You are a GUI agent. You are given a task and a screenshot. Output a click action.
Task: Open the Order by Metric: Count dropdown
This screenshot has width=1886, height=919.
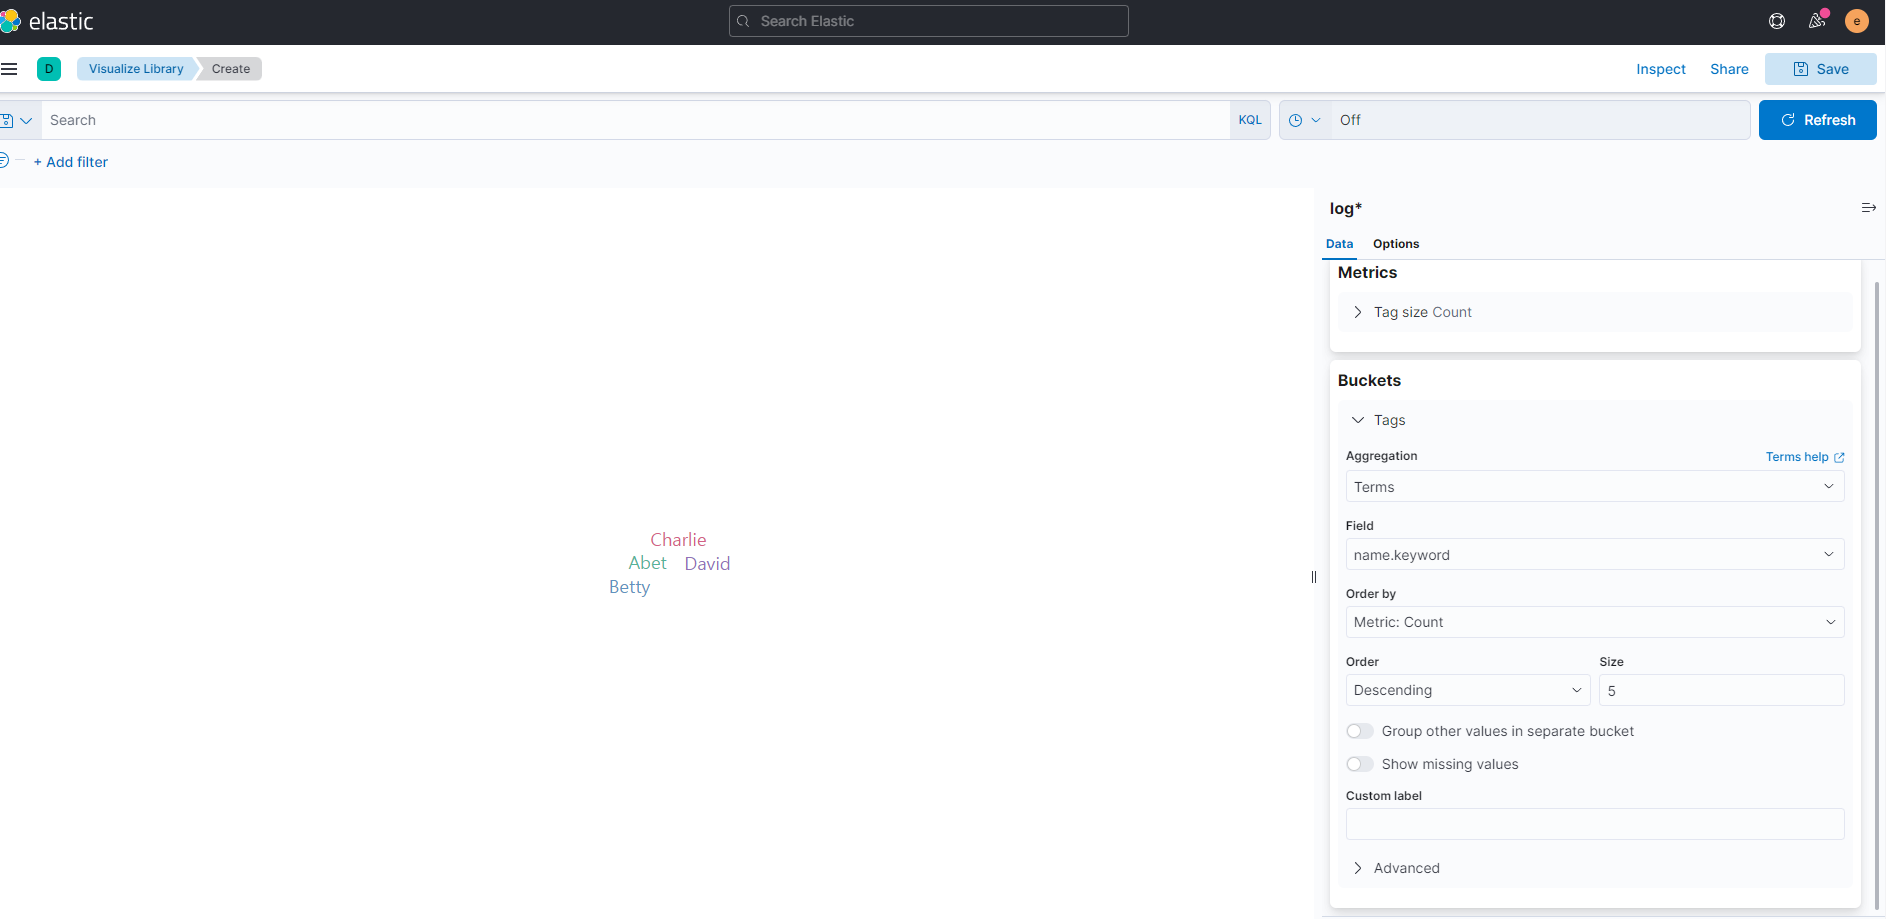[x=1595, y=622]
